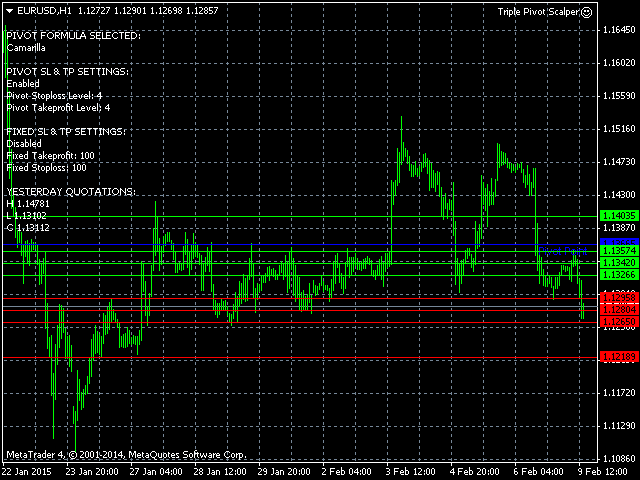Click the green 1.13266 price label
This screenshot has width=640, height=480.
click(619, 275)
